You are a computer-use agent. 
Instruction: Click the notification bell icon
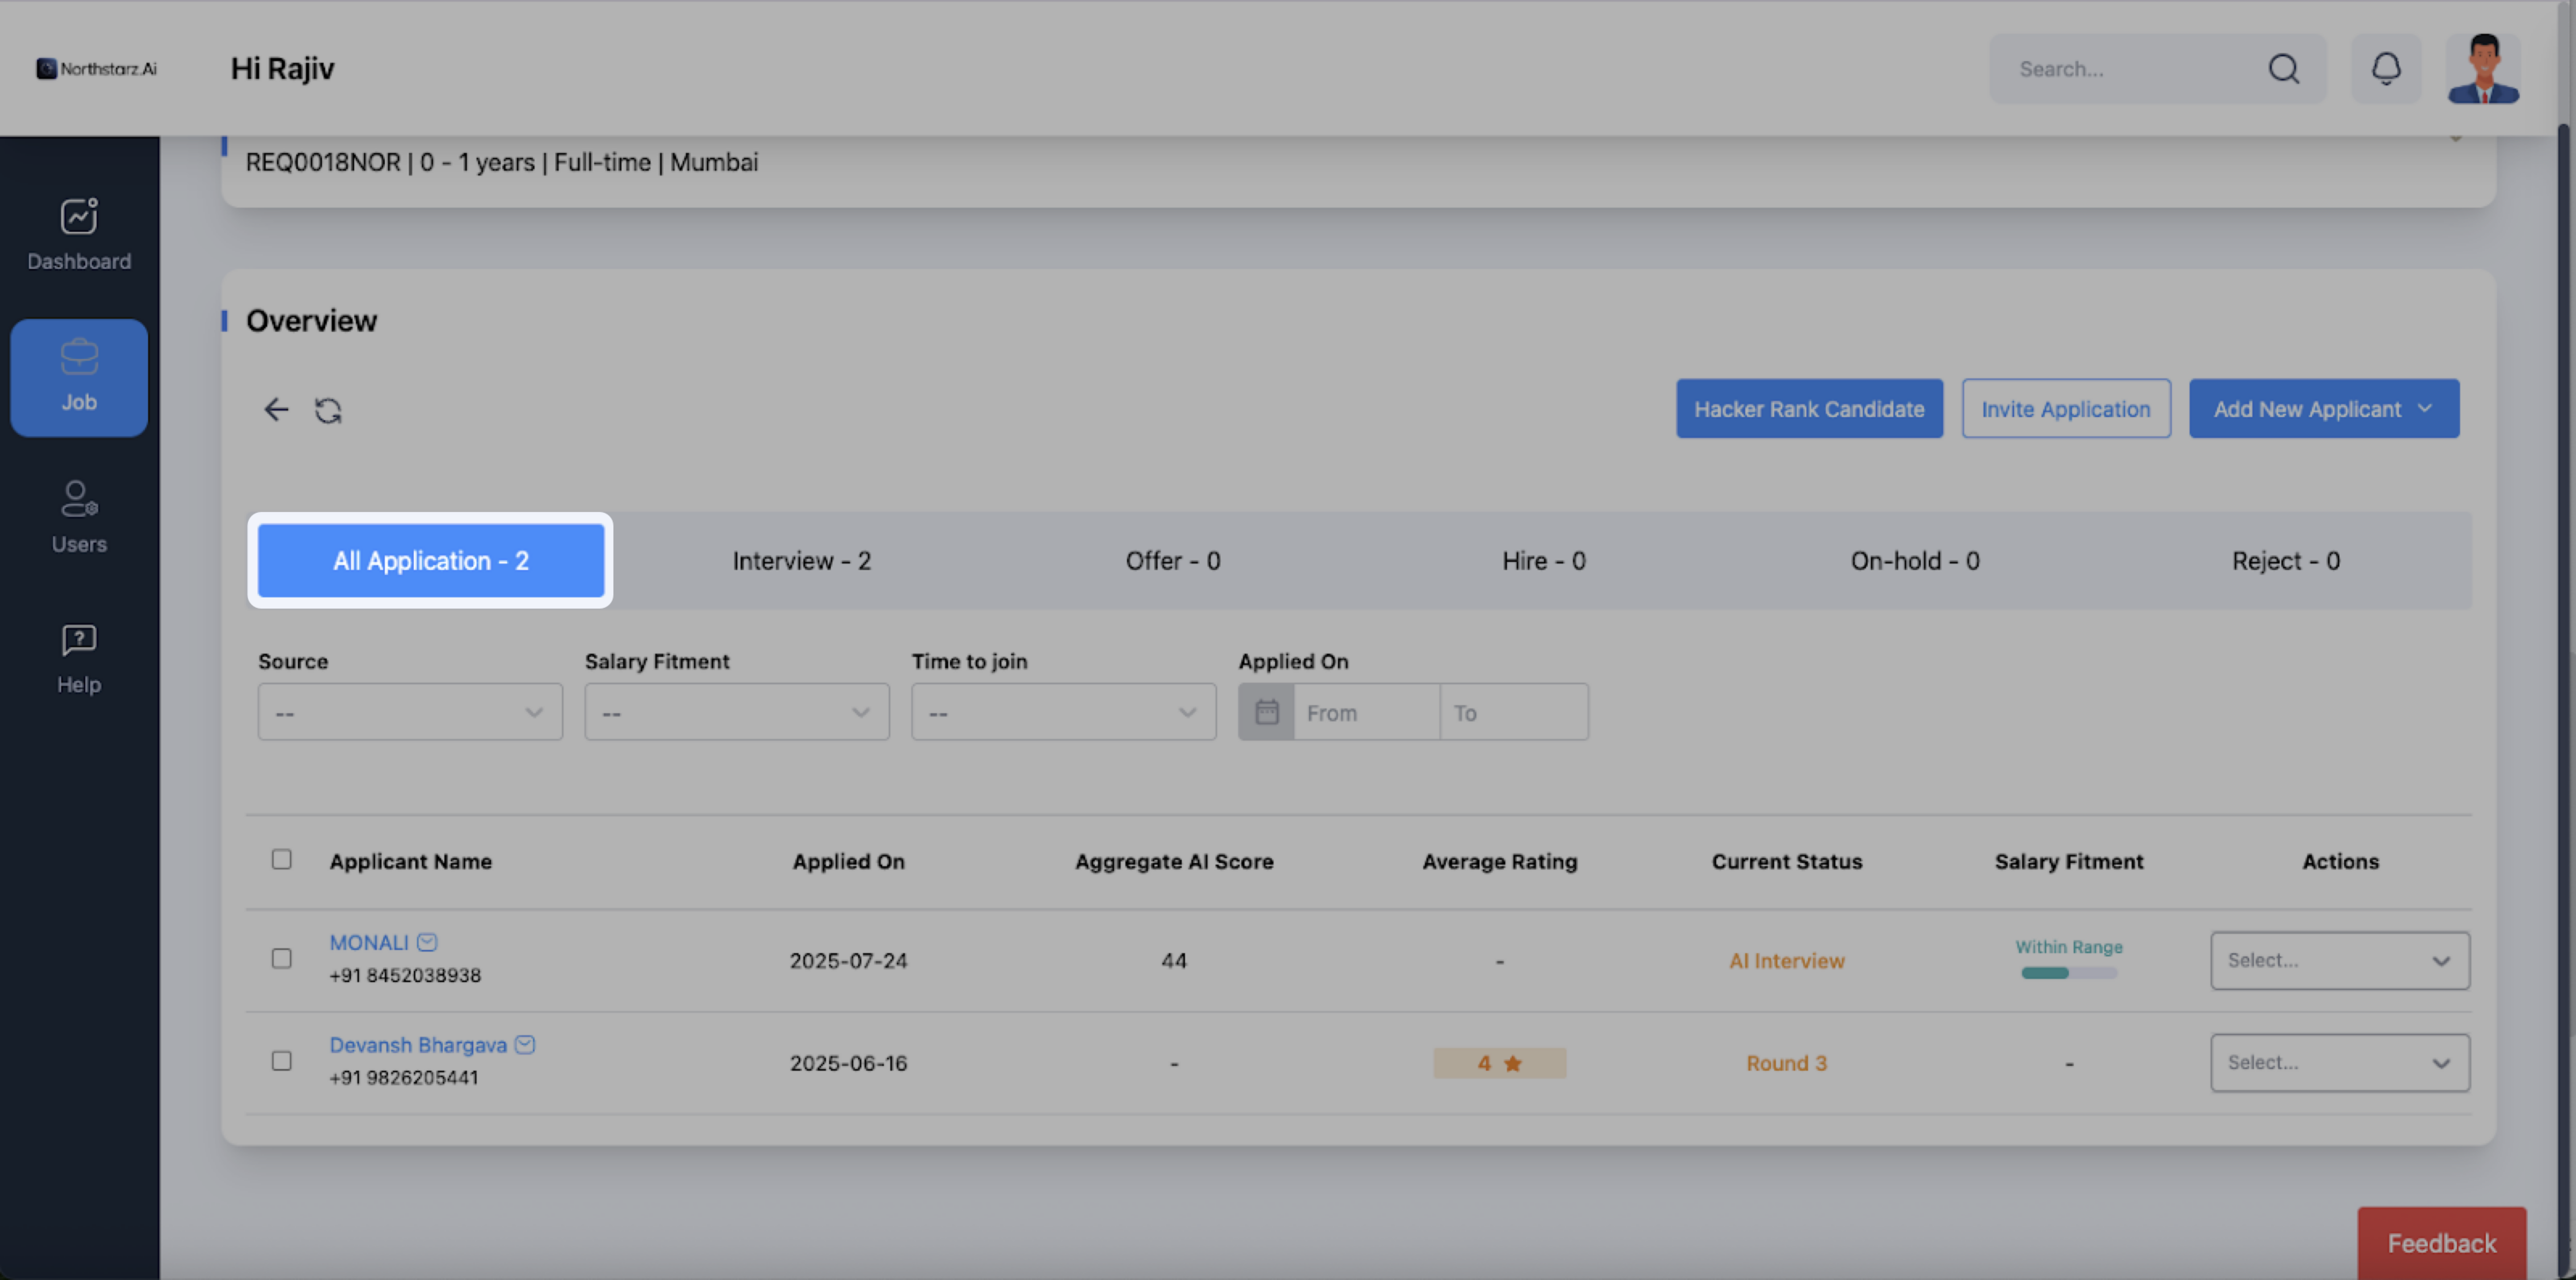tap(2386, 68)
